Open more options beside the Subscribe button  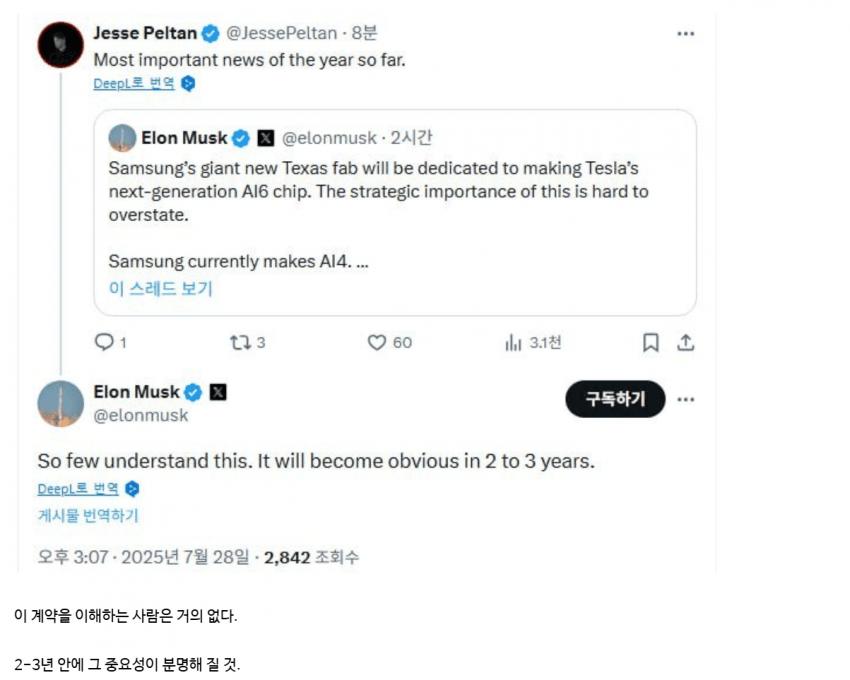686,399
